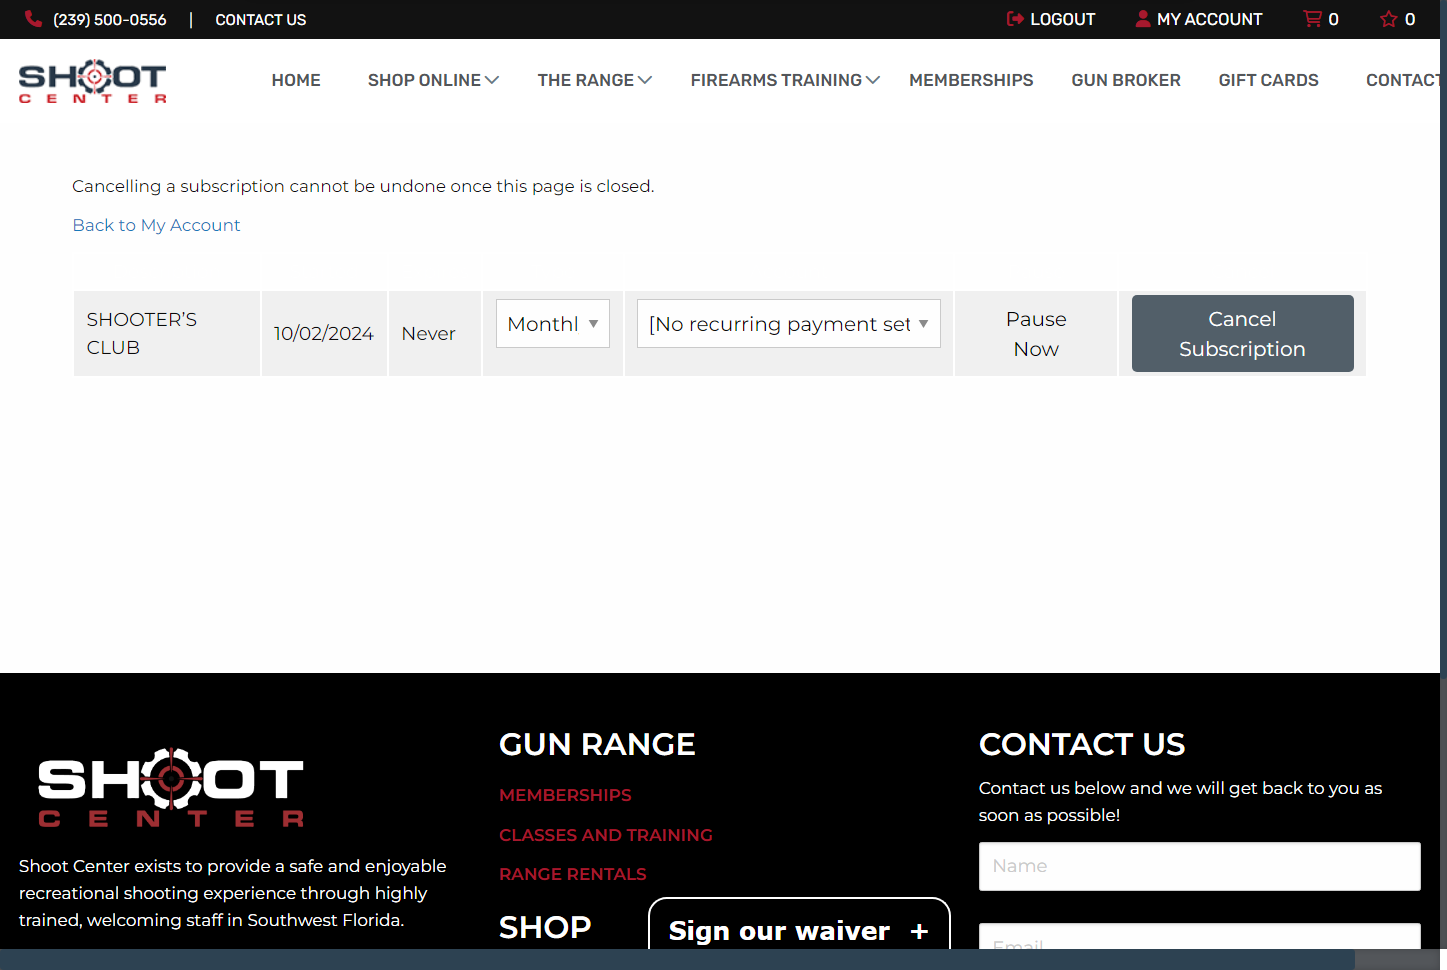
Task: Open footer Classes and Training link
Action: 606,835
